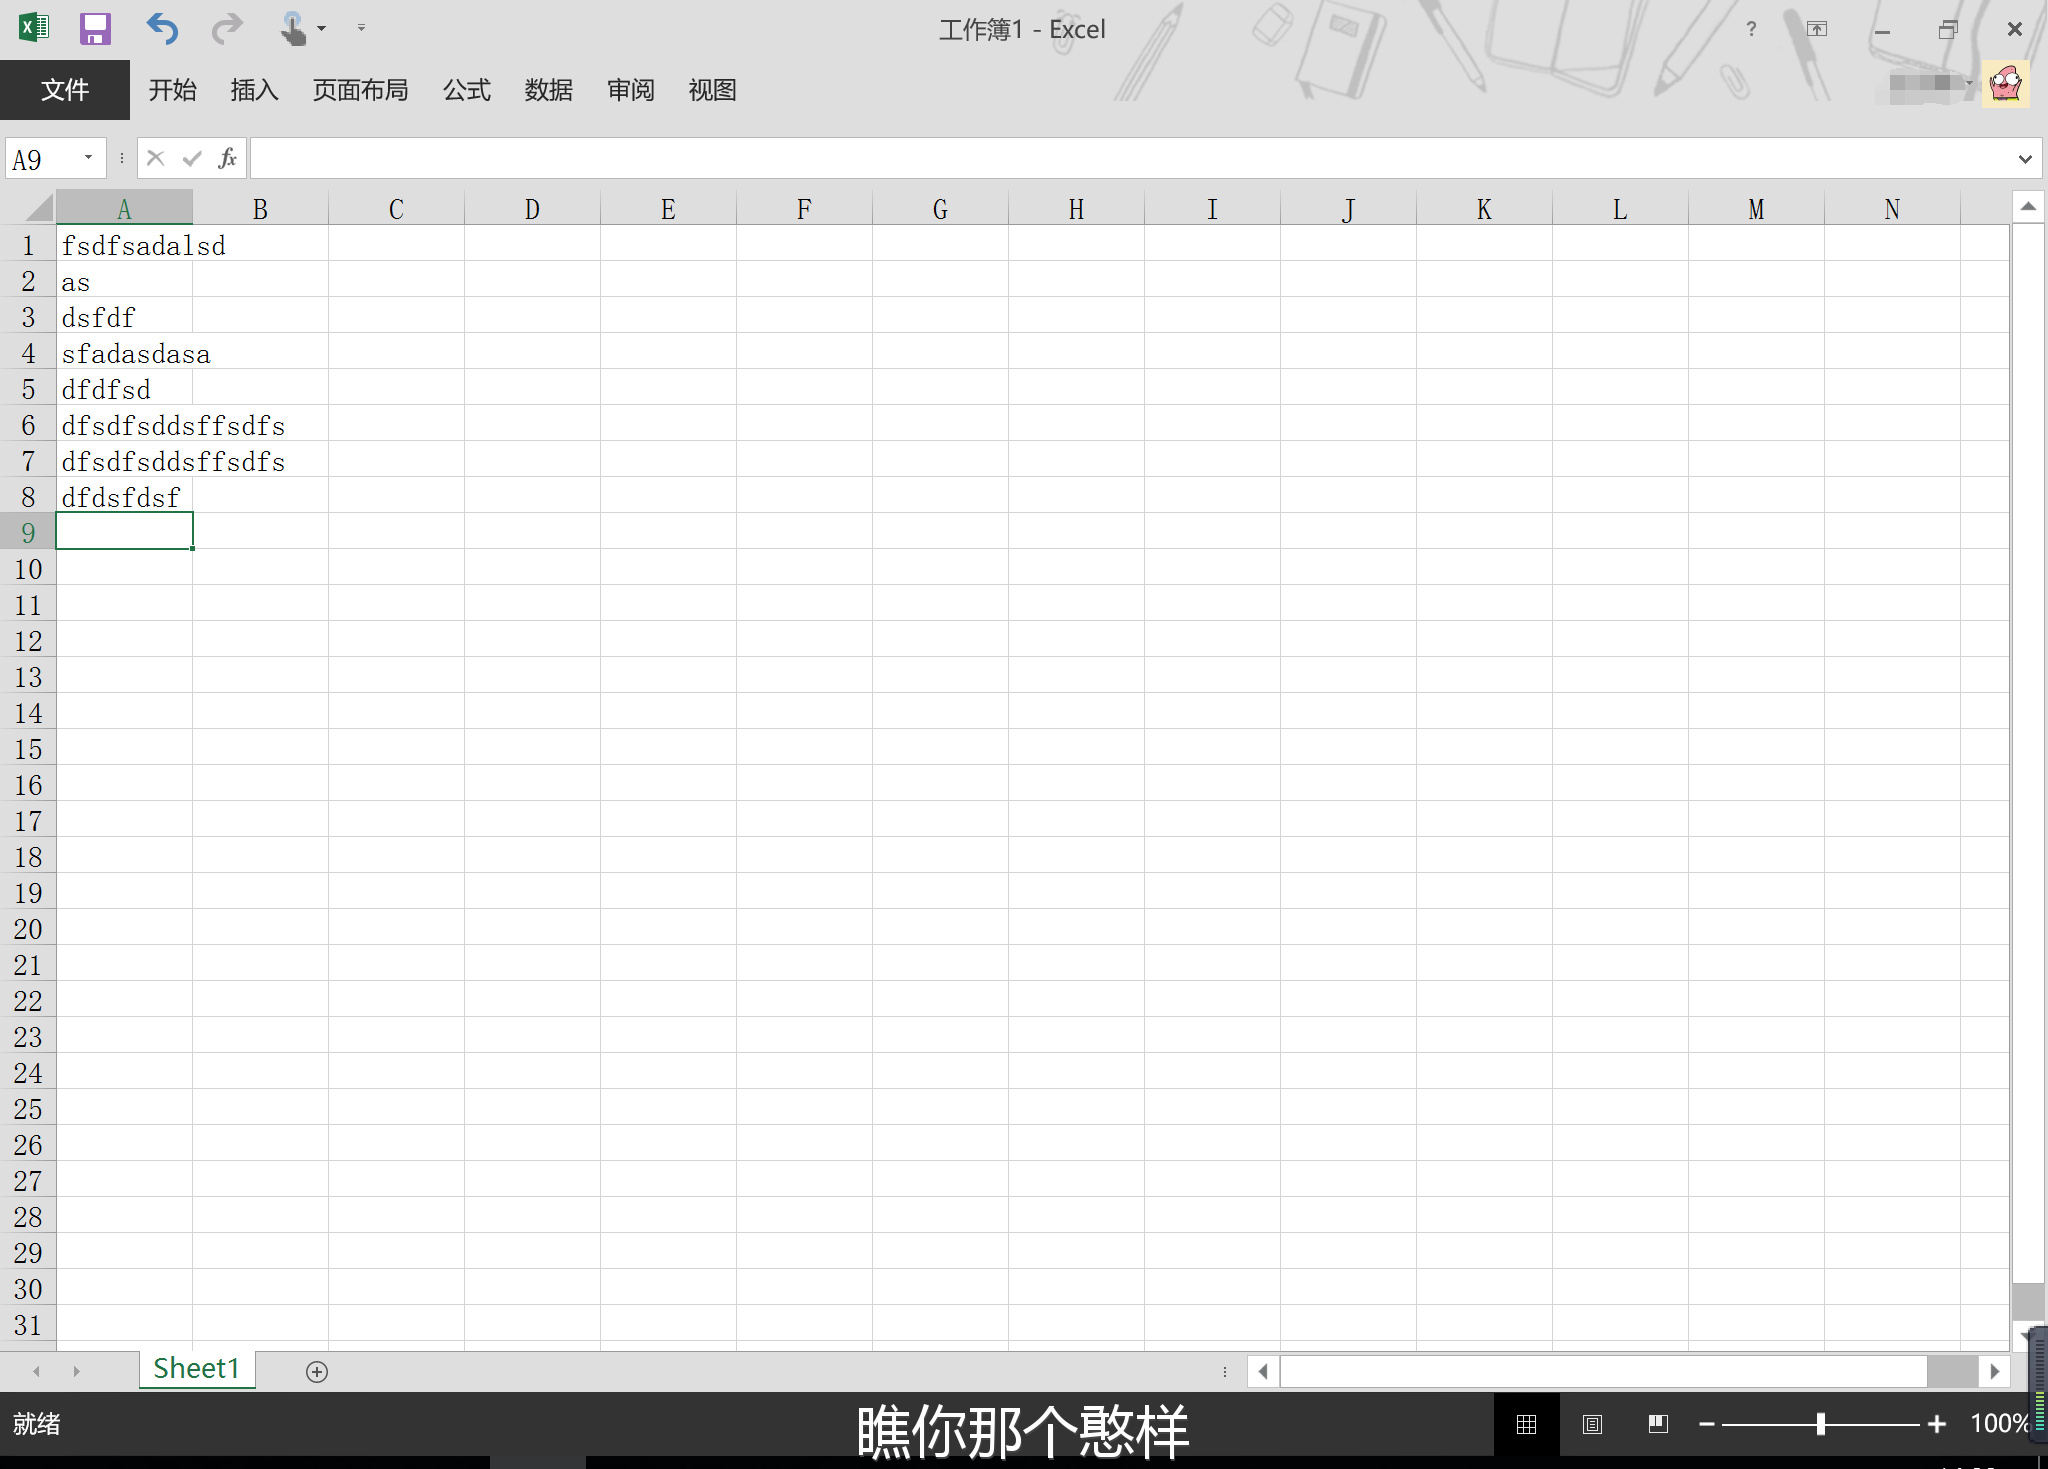Select the Sheet1 tab
Screen dimensions: 2048x1469
[197, 1369]
